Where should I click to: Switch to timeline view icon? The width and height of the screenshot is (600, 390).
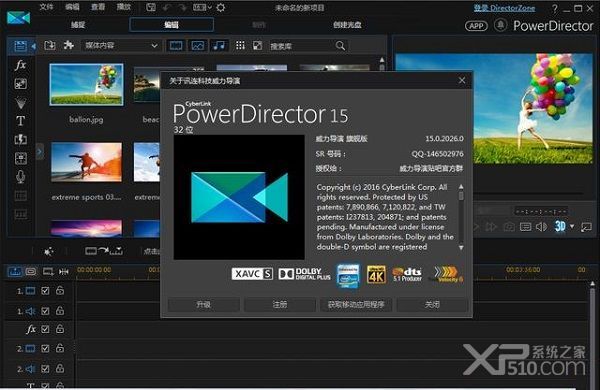coord(15,272)
